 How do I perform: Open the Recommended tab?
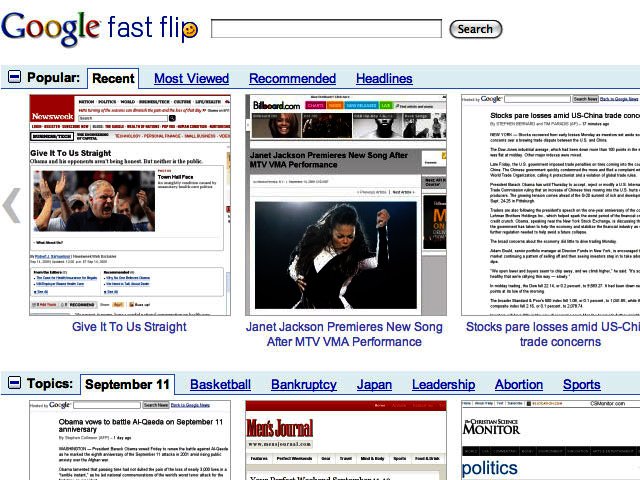pyautogui.click(x=292, y=78)
